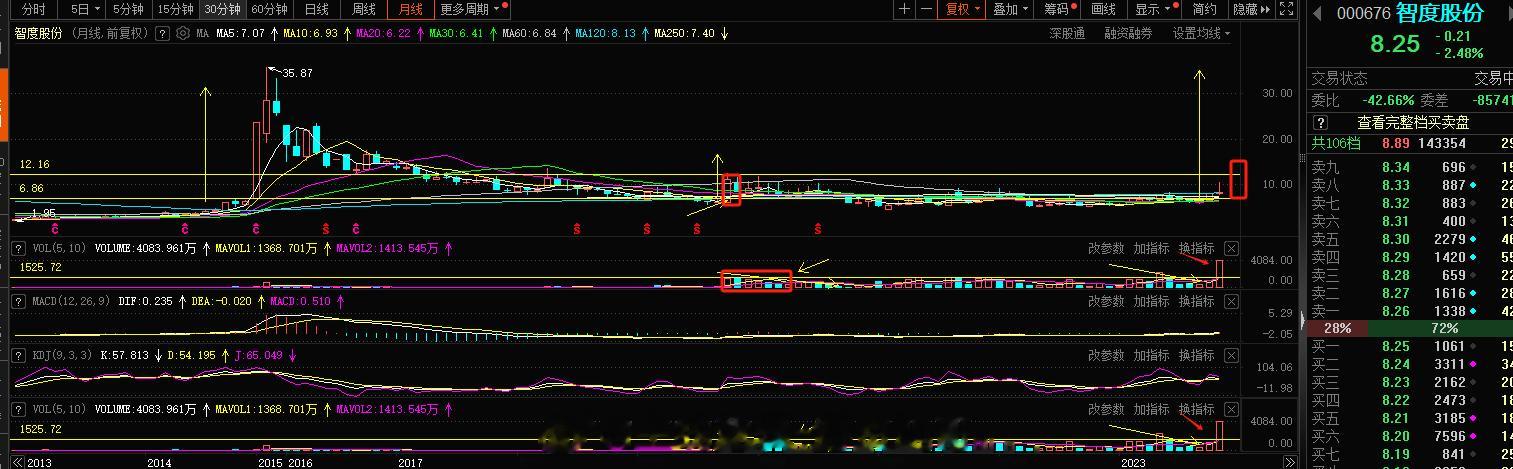Click the MA10:6.93 indicator value

coord(310,33)
